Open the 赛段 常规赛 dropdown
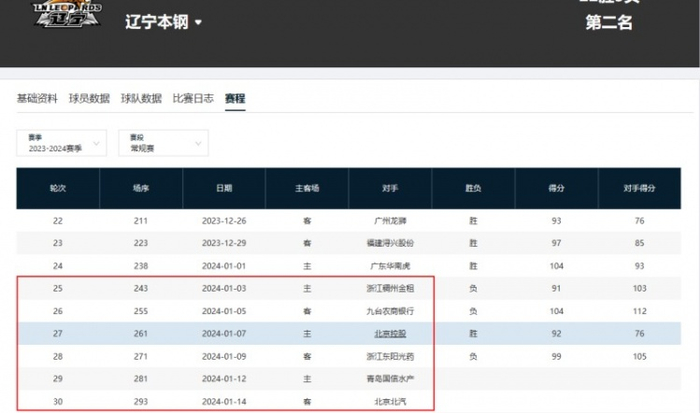 163,143
